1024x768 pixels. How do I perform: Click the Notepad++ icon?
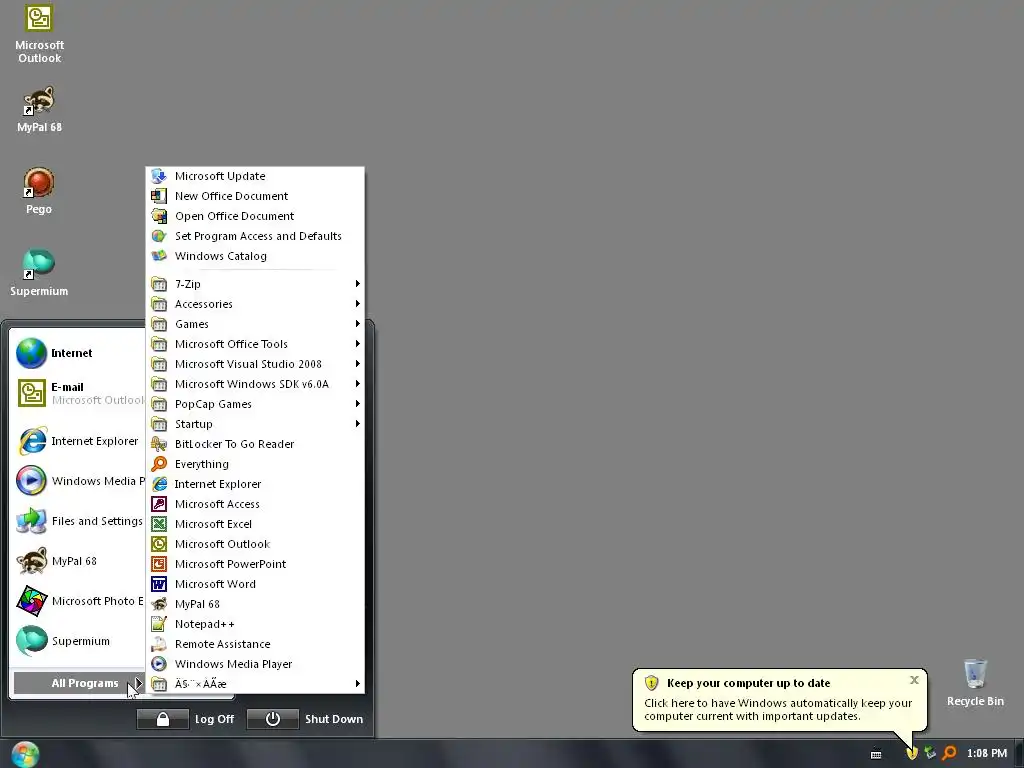click(159, 624)
